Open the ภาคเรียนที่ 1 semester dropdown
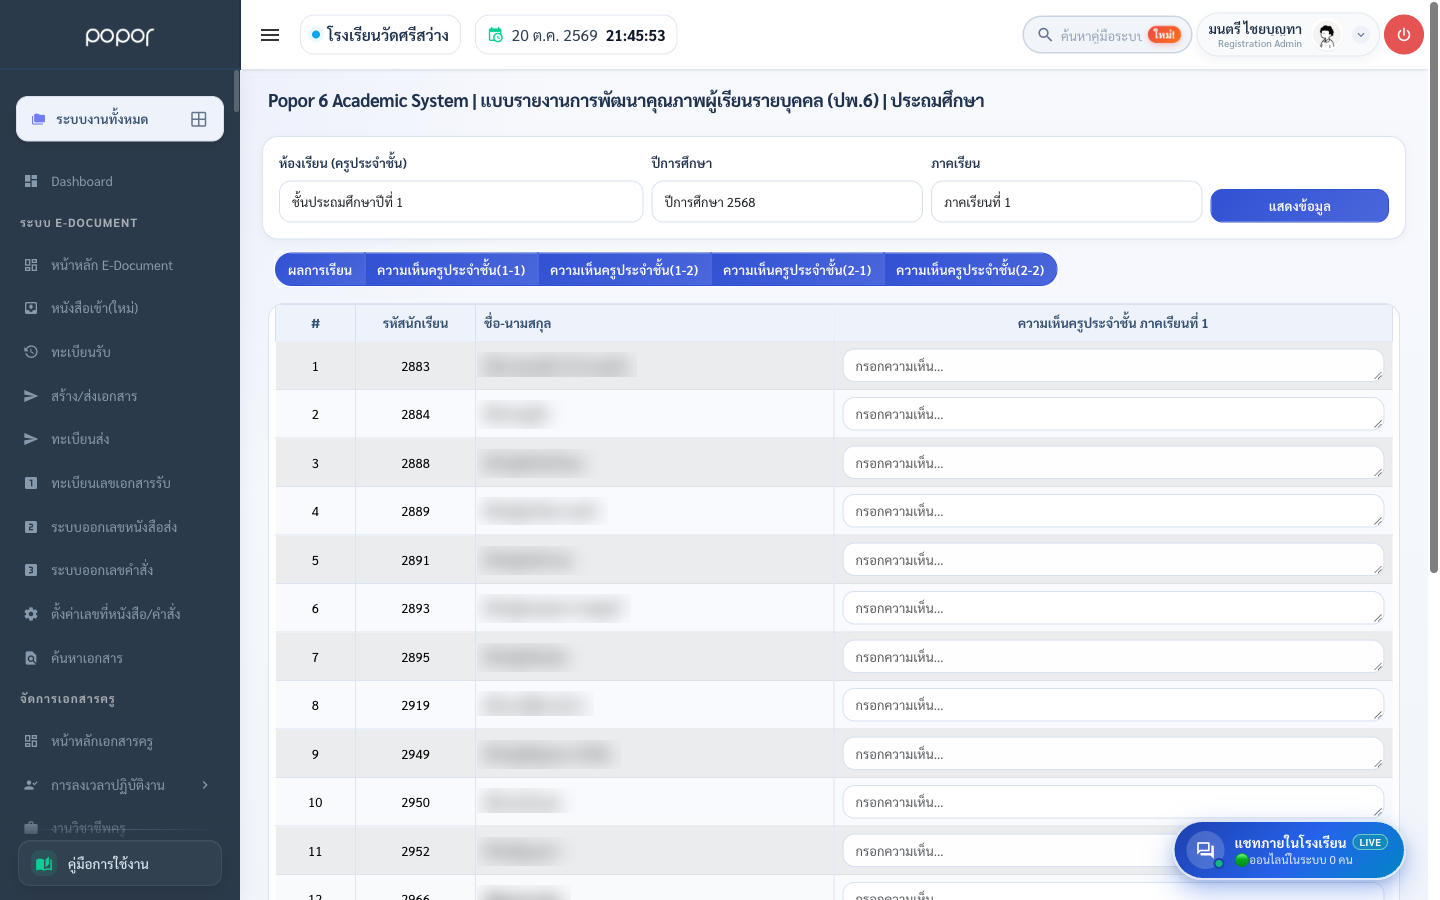1440x900 pixels. pyautogui.click(x=1066, y=202)
